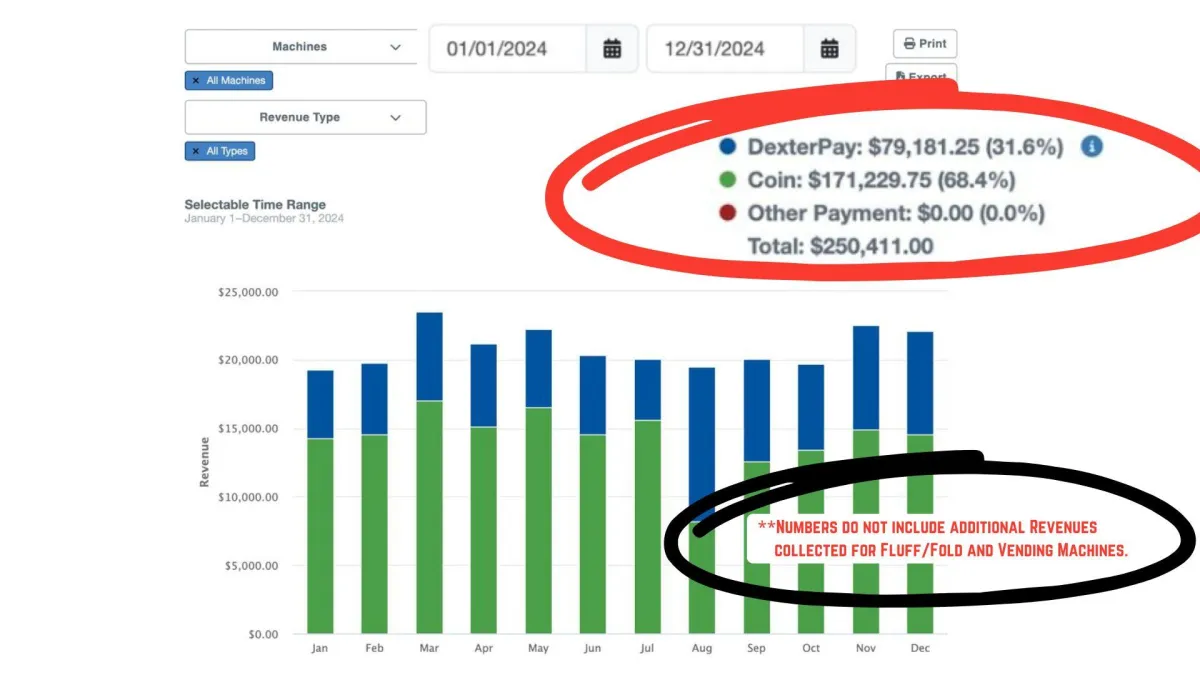Select the blue DexterPay segment for December
This screenshot has width=1200, height=675.
[920, 383]
